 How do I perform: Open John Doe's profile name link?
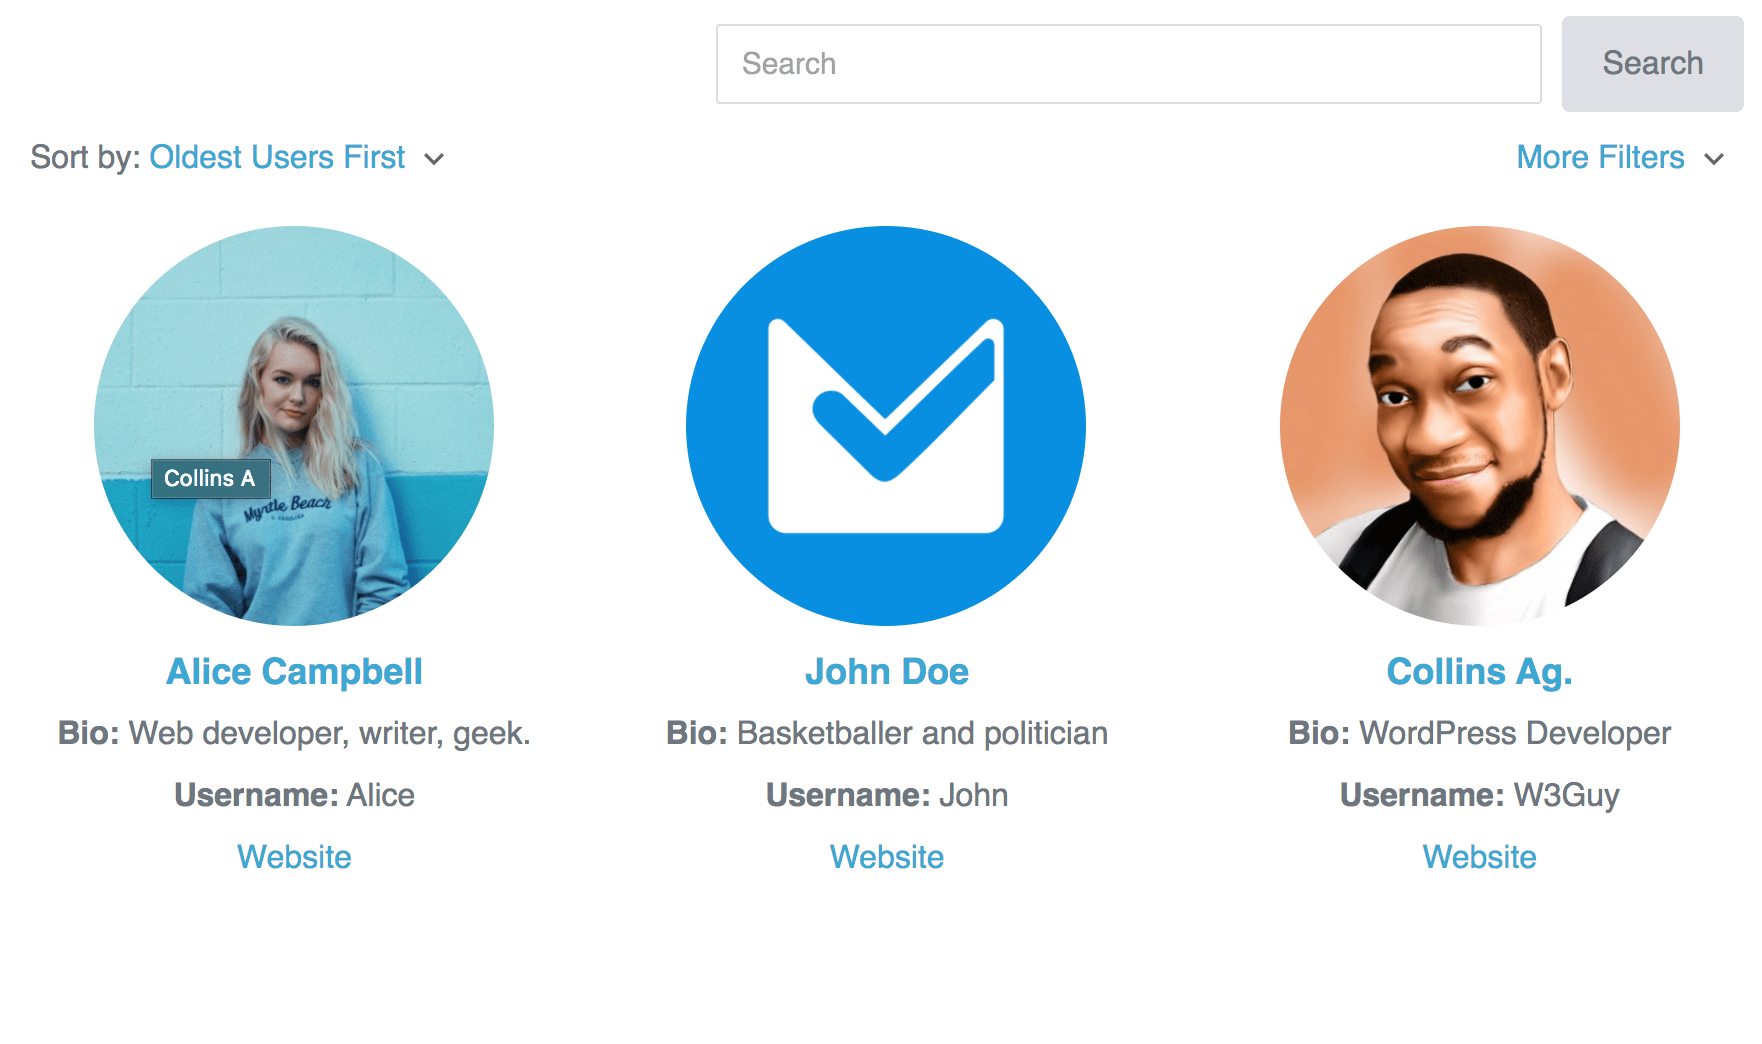(886, 672)
